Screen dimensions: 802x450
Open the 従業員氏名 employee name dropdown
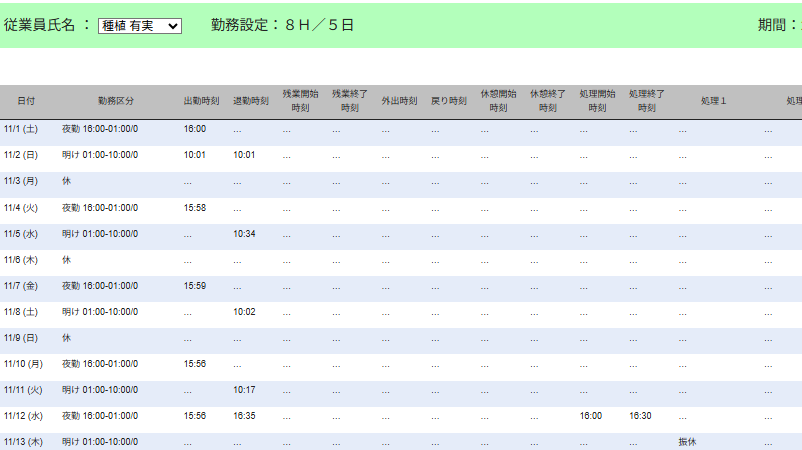click(140, 26)
